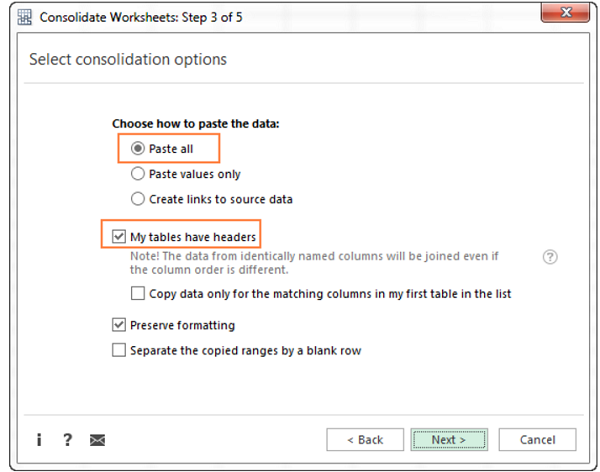Viewport: 600px width, 472px height.
Task: Go back with the Back button
Action: point(364,439)
